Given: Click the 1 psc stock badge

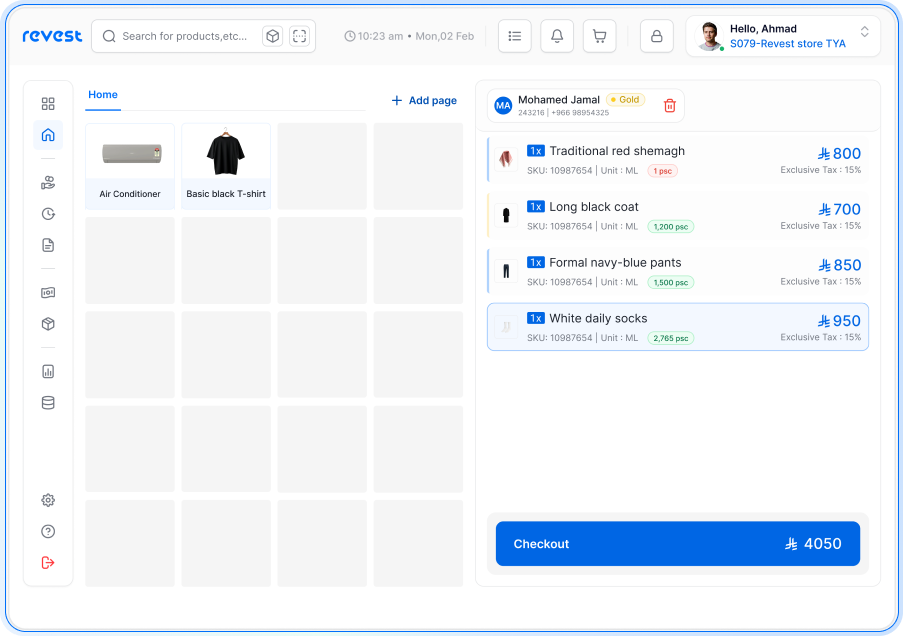Looking at the screenshot, I should 662,171.
